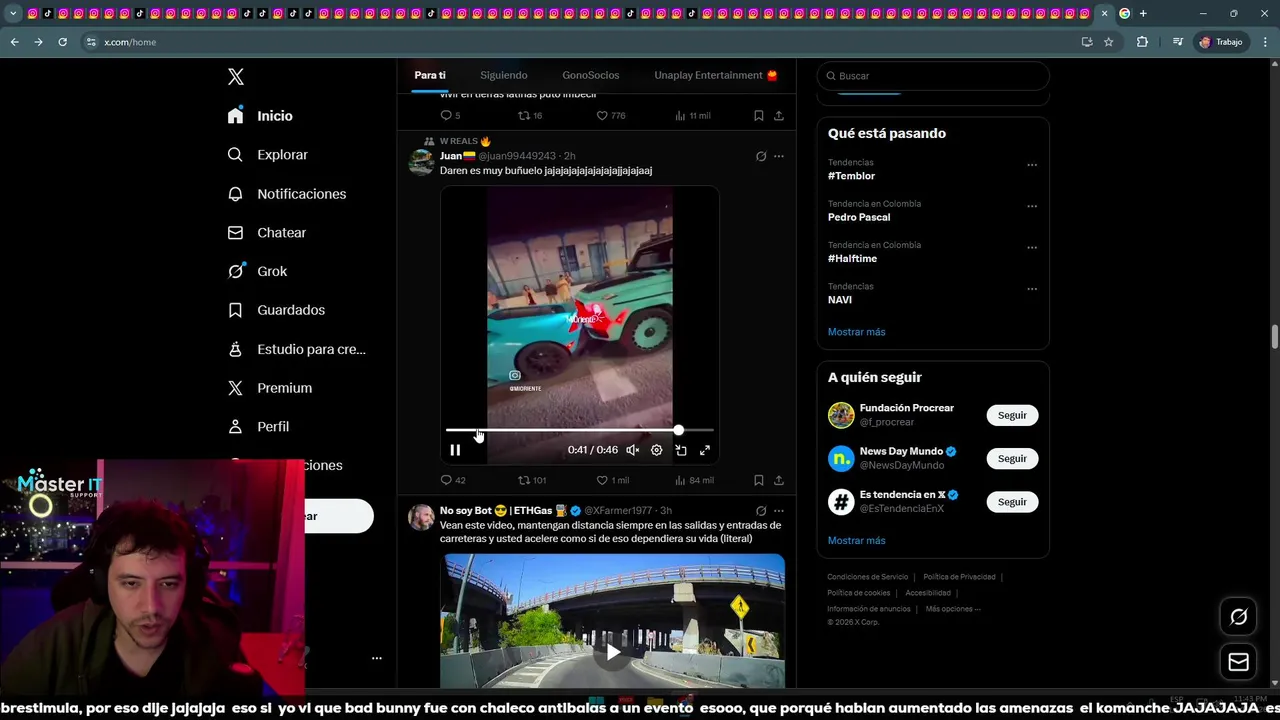Switch to the Unaplay Entertainment tab
Viewport: 1280px width, 720px height.
click(716, 75)
